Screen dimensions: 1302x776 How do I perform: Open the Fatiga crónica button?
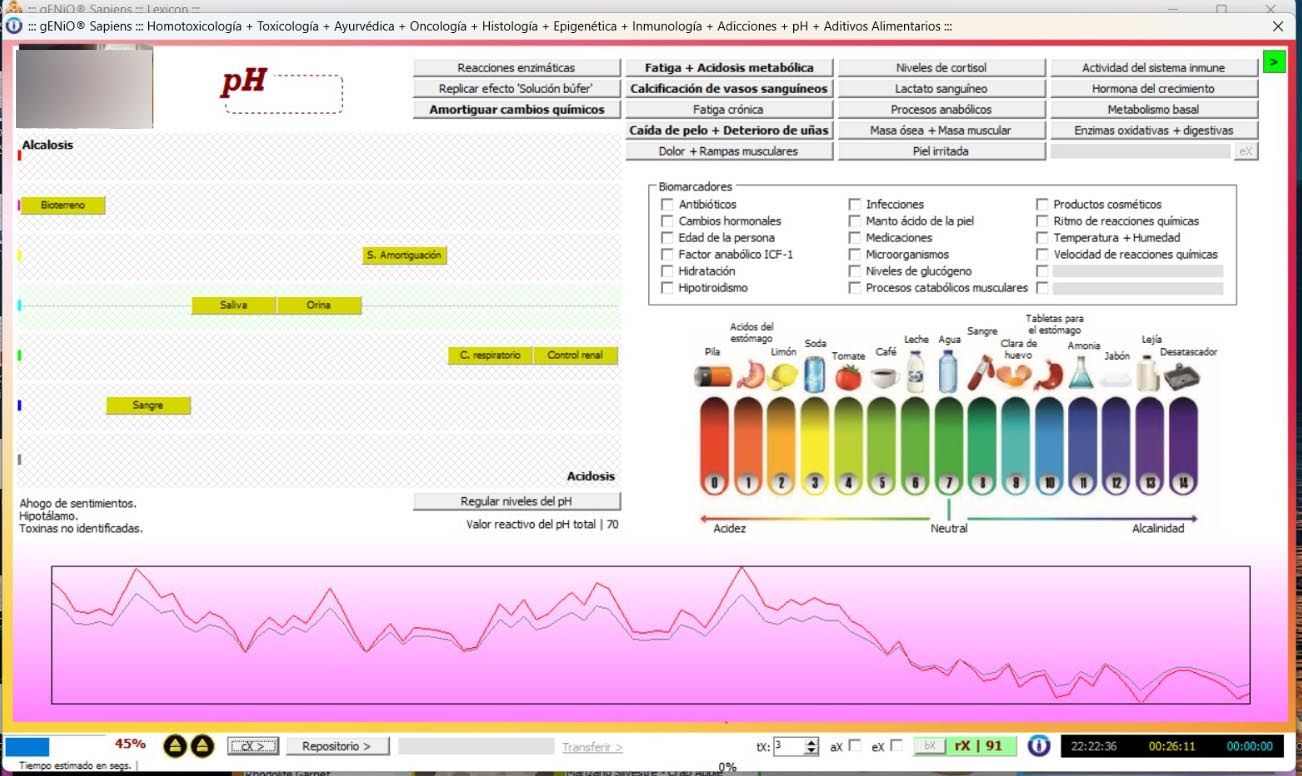coord(728,110)
